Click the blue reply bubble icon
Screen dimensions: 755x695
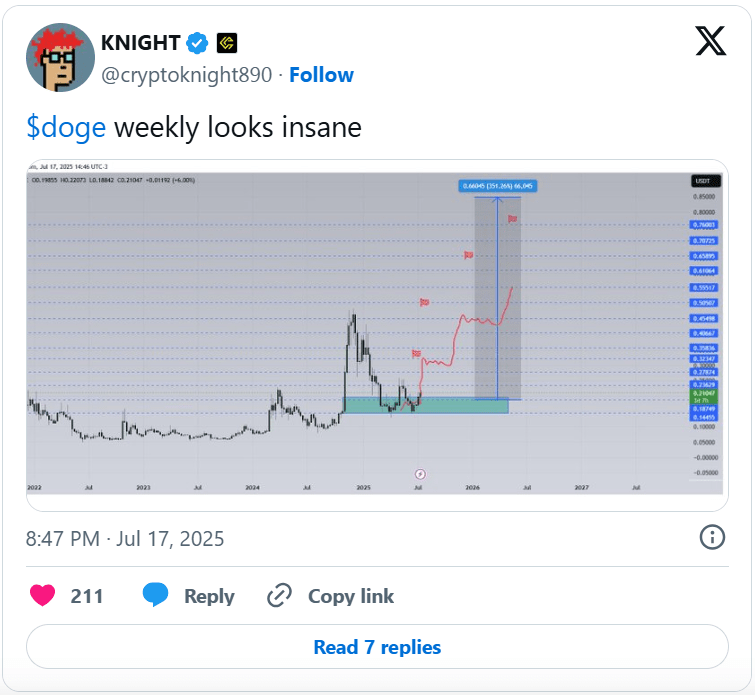(156, 594)
